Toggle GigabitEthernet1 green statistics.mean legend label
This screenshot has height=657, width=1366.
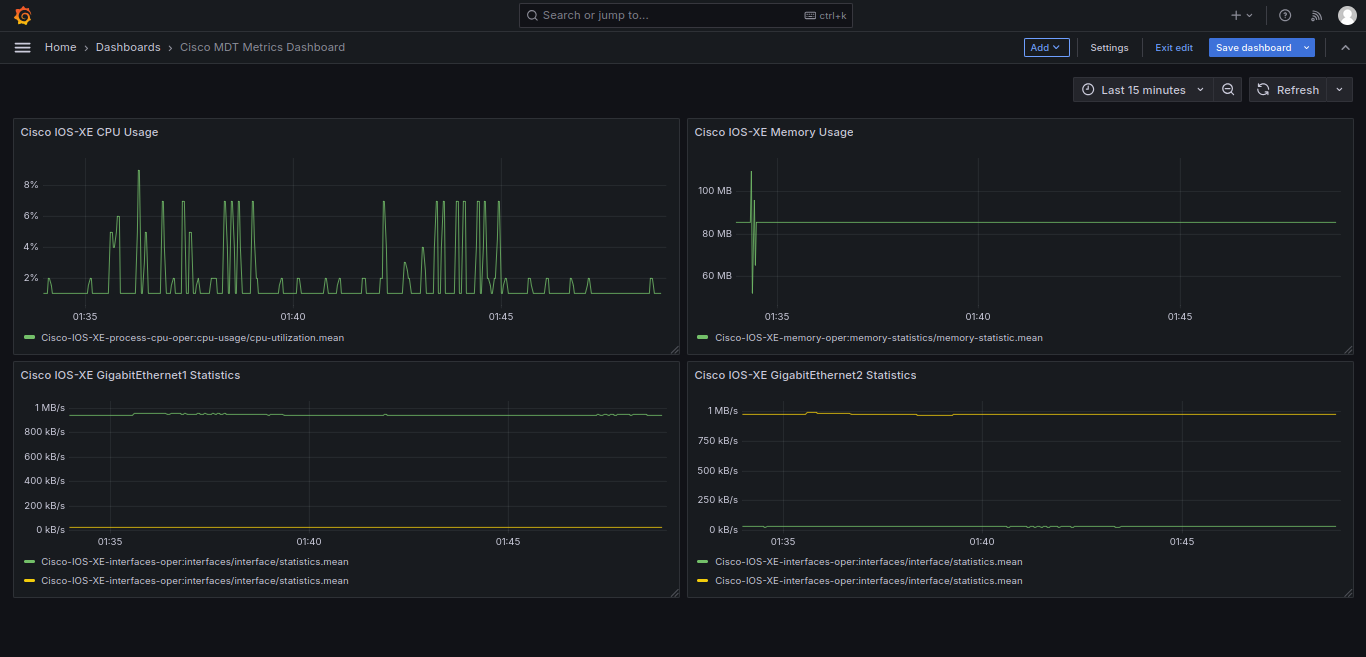[x=195, y=562]
